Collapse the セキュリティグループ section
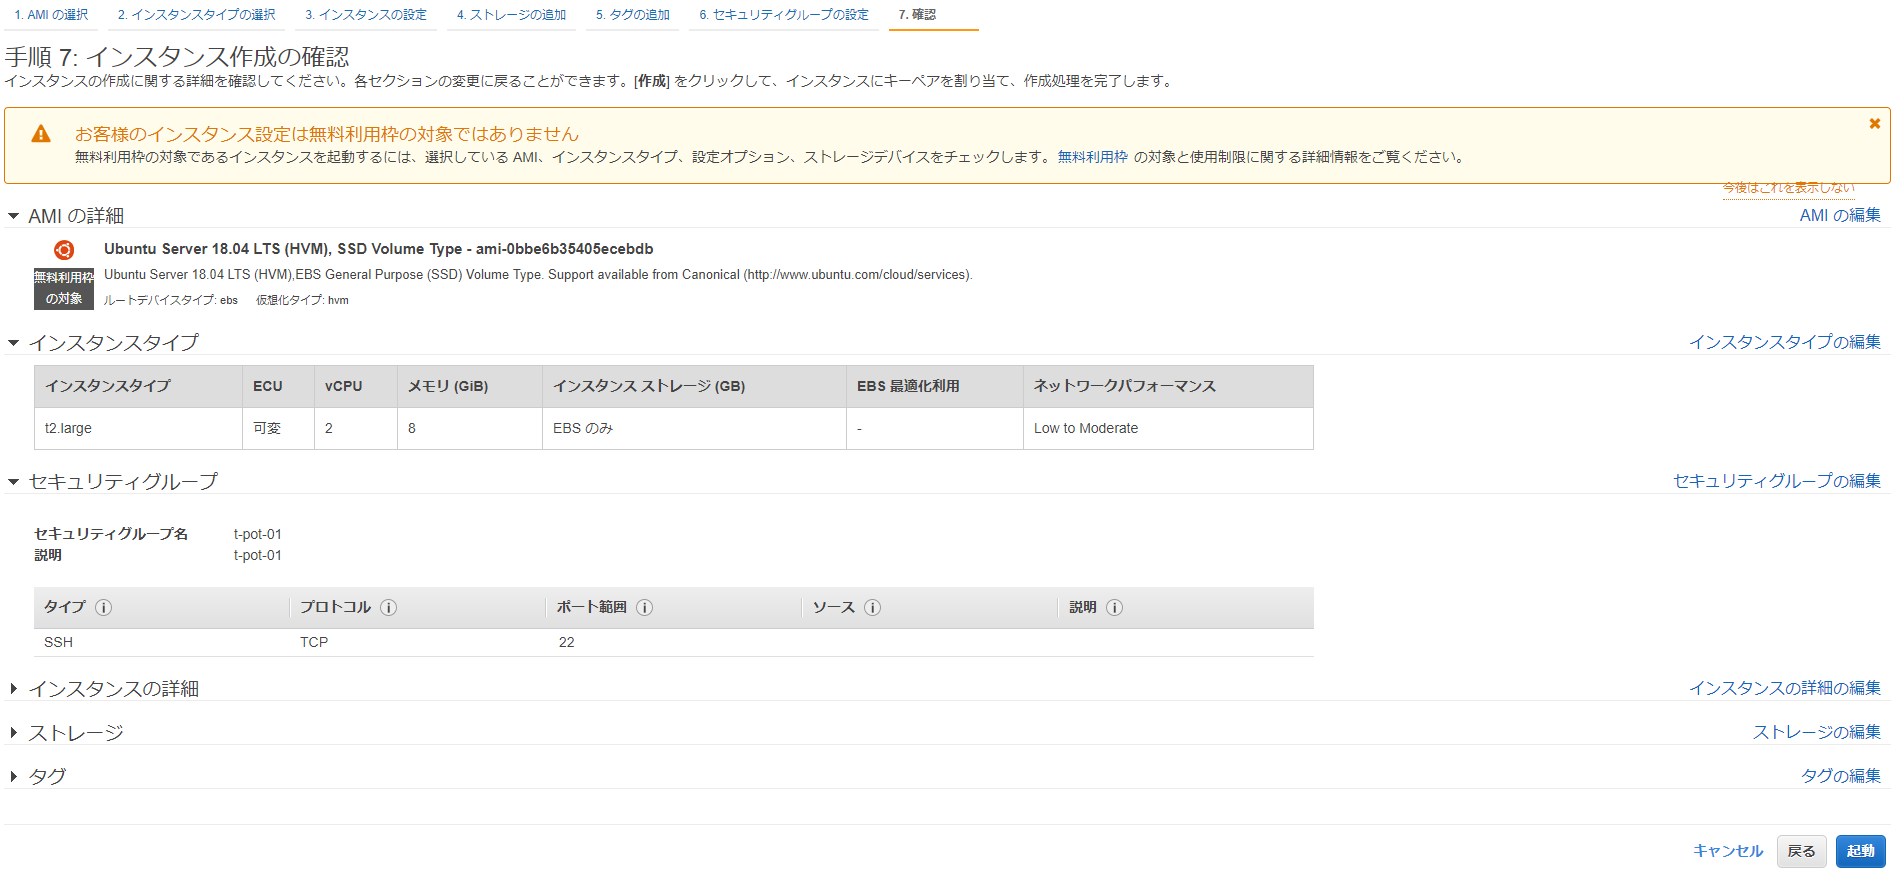The image size is (1899, 876). (x=14, y=482)
